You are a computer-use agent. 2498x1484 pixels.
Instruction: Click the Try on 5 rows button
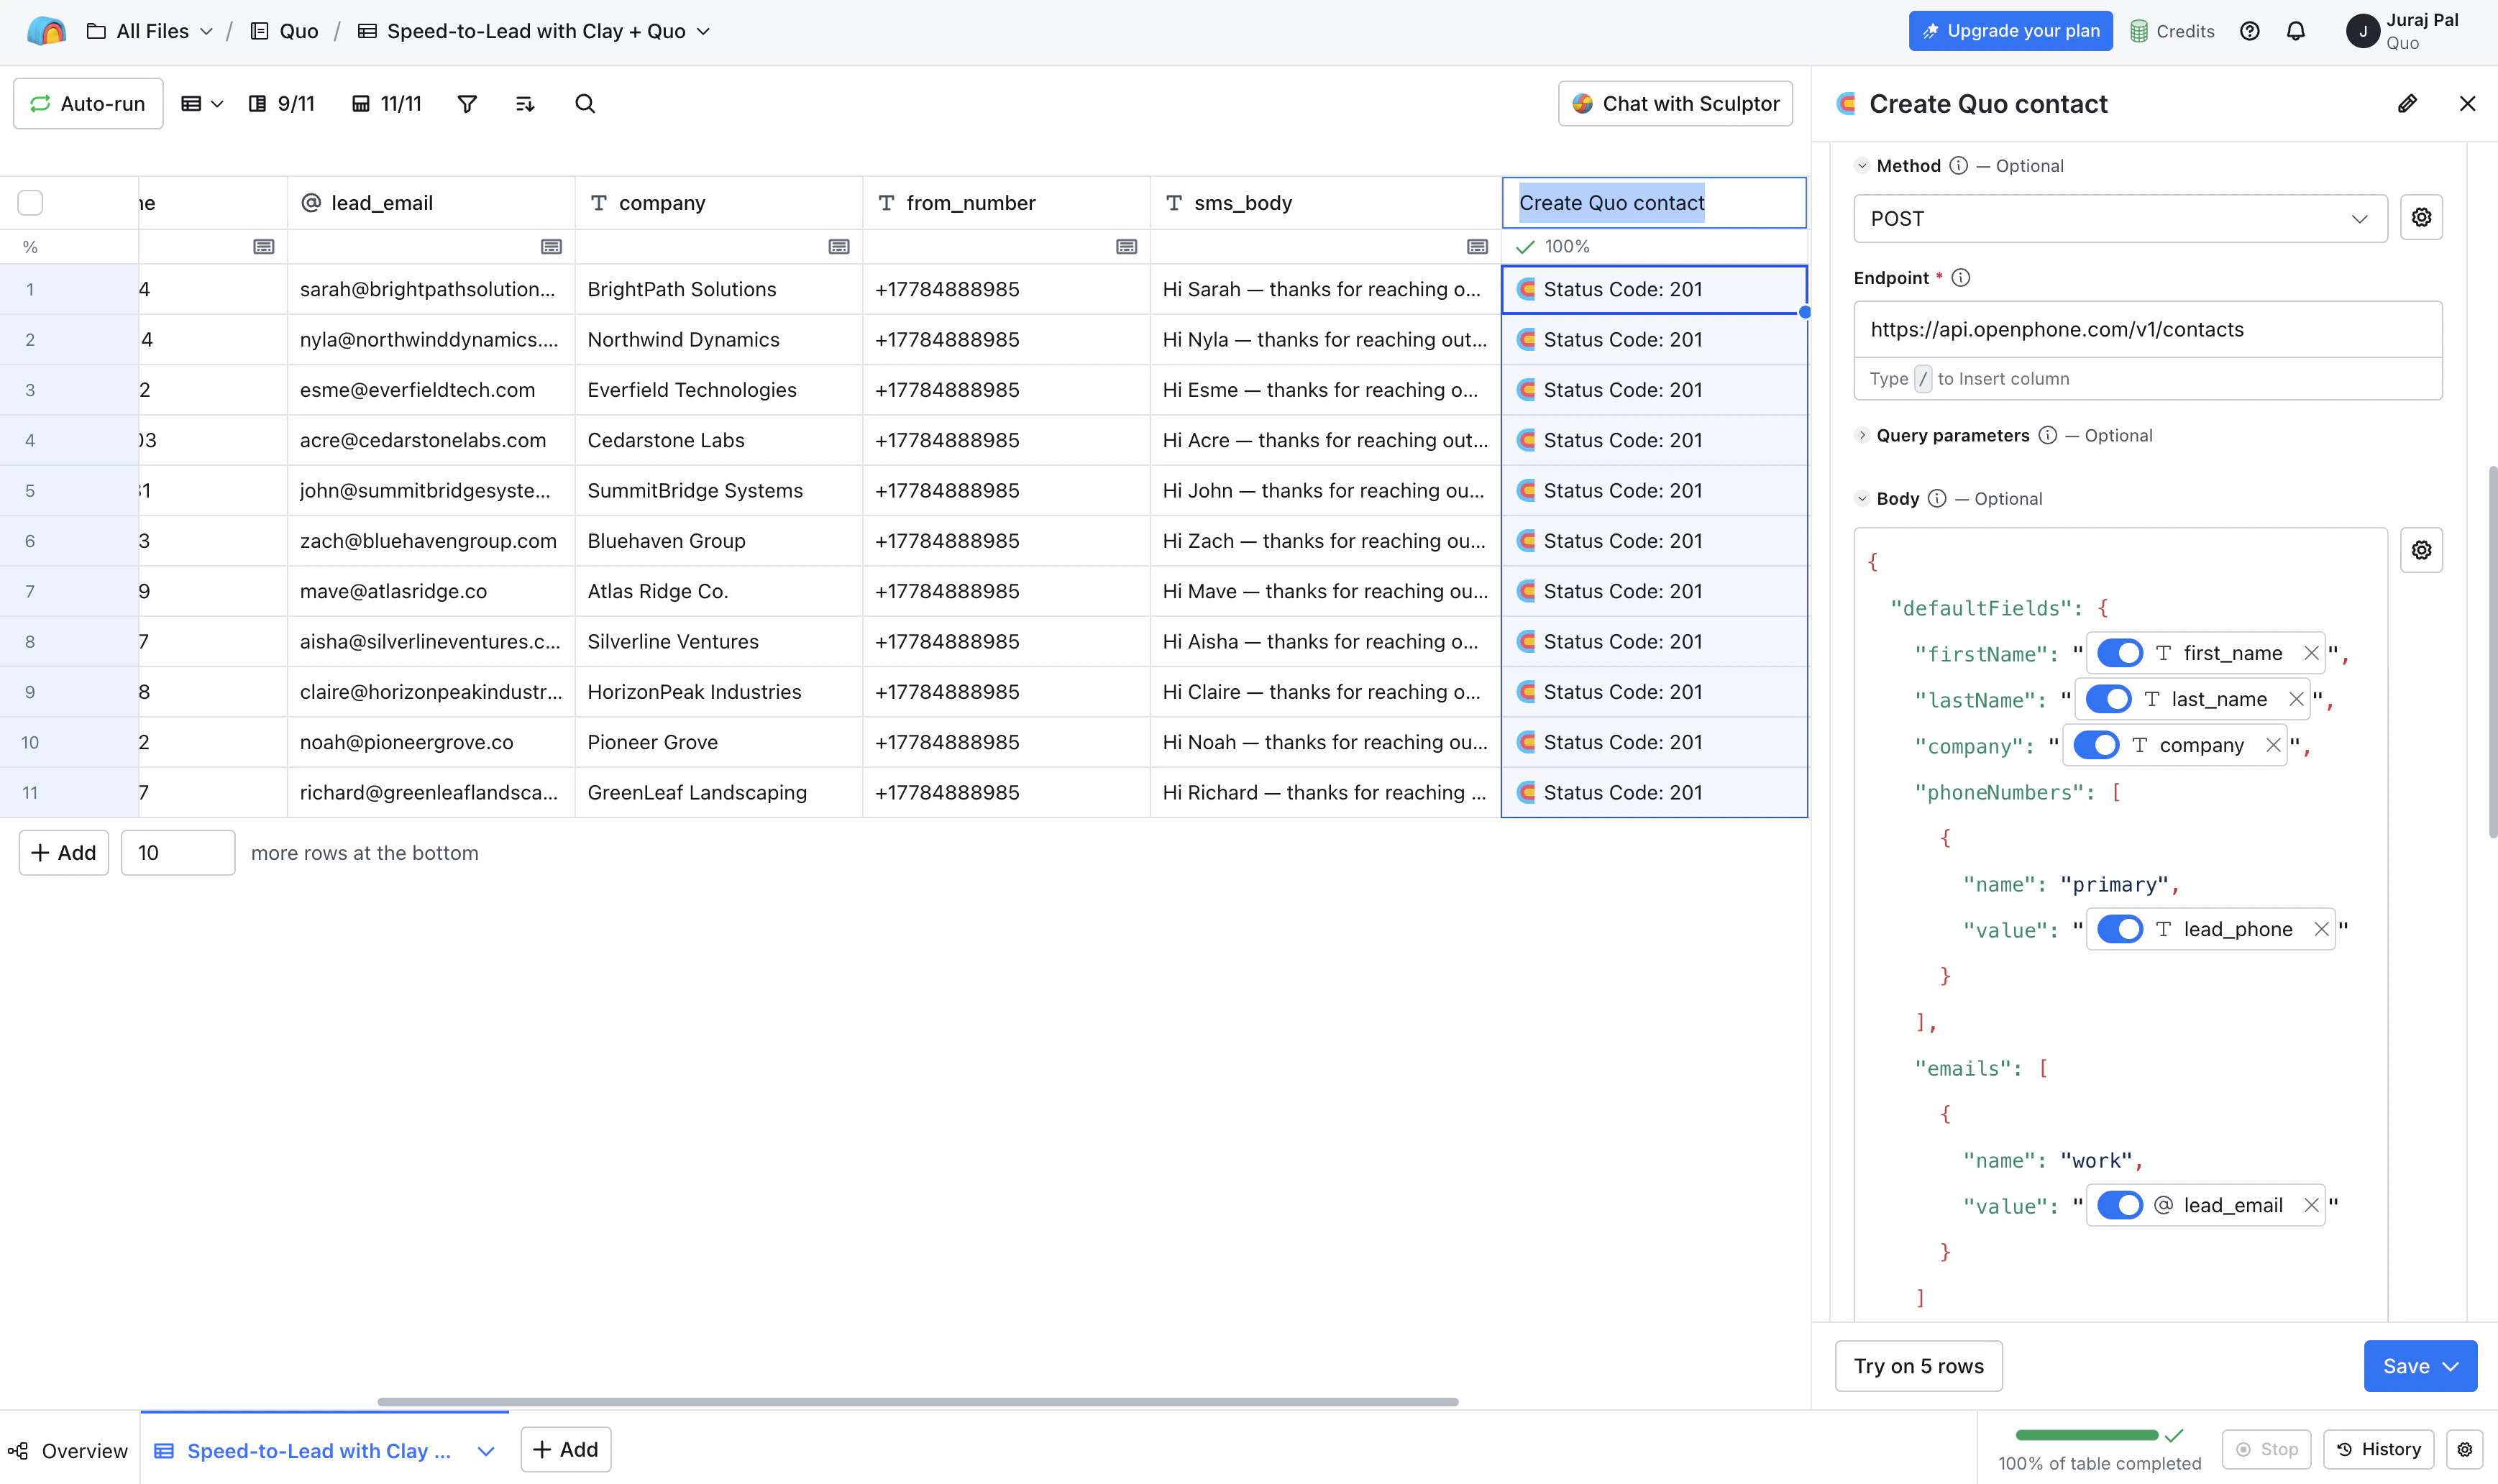point(1918,1366)
